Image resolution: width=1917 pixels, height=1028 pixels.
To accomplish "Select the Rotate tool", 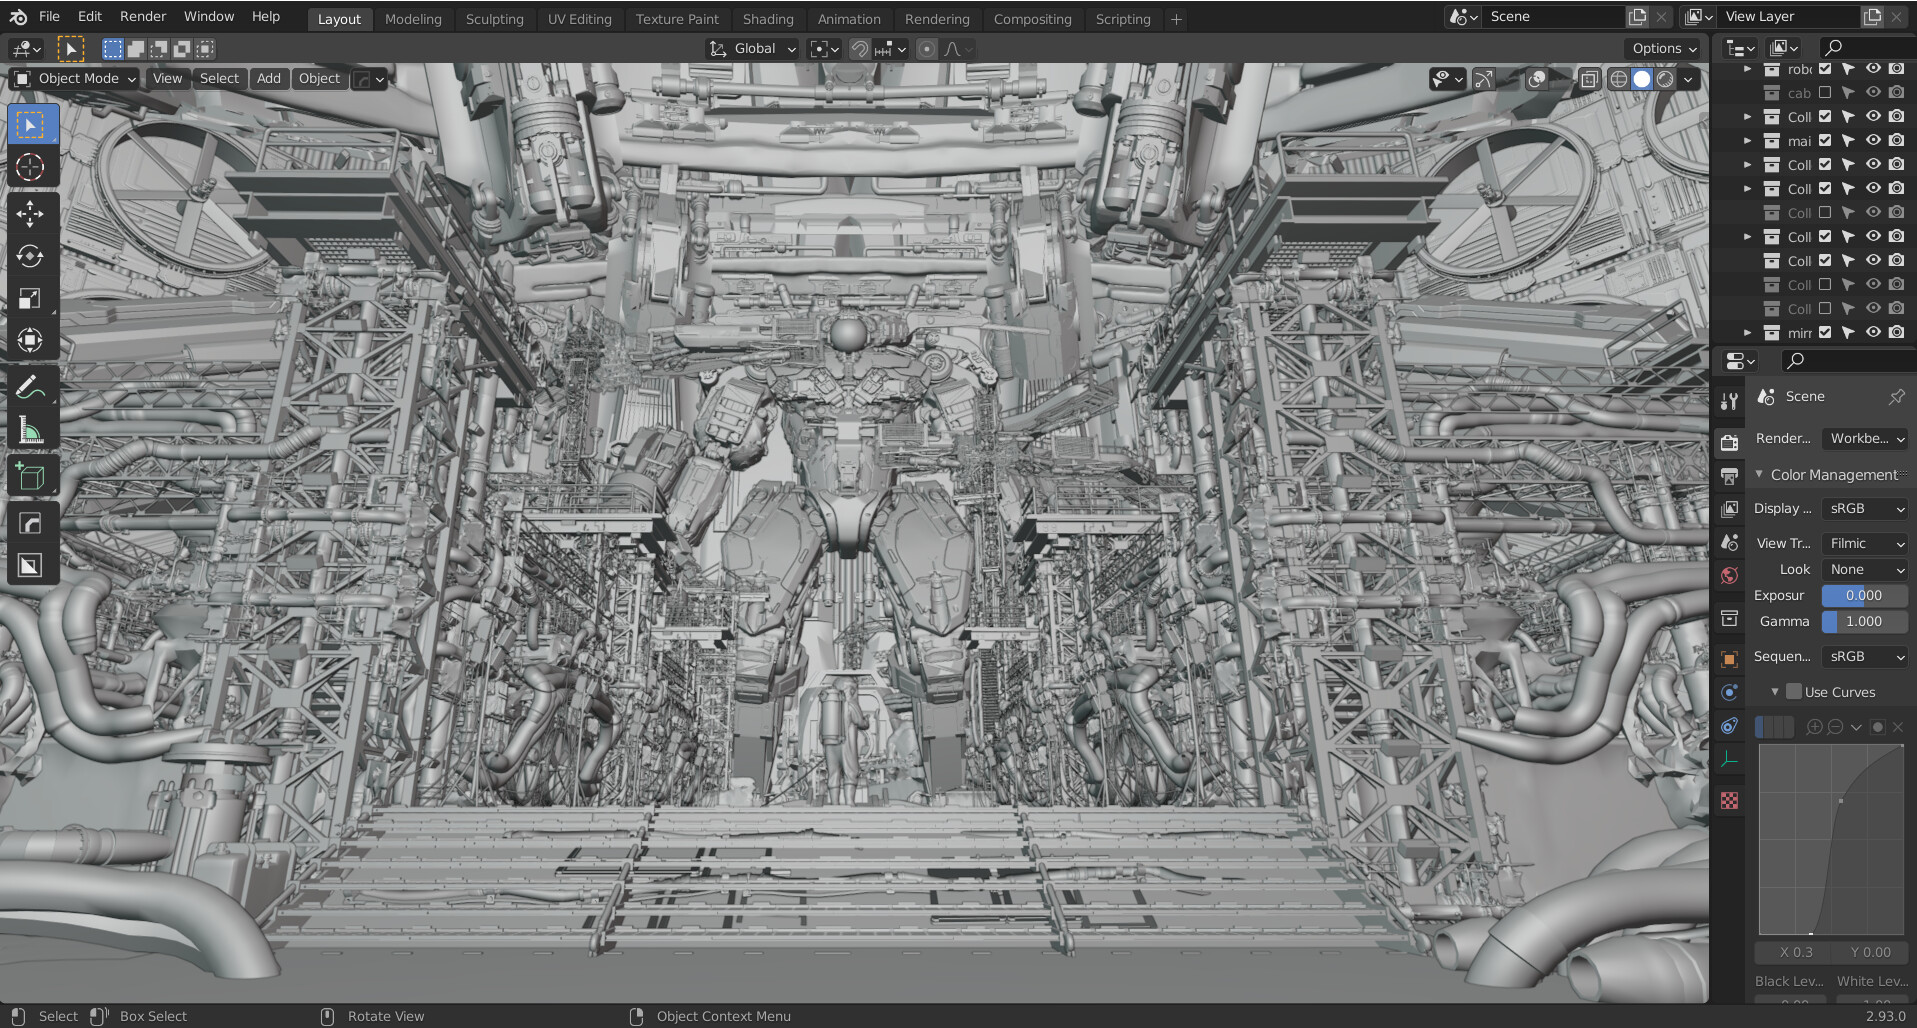I will [x=30, y=256].
